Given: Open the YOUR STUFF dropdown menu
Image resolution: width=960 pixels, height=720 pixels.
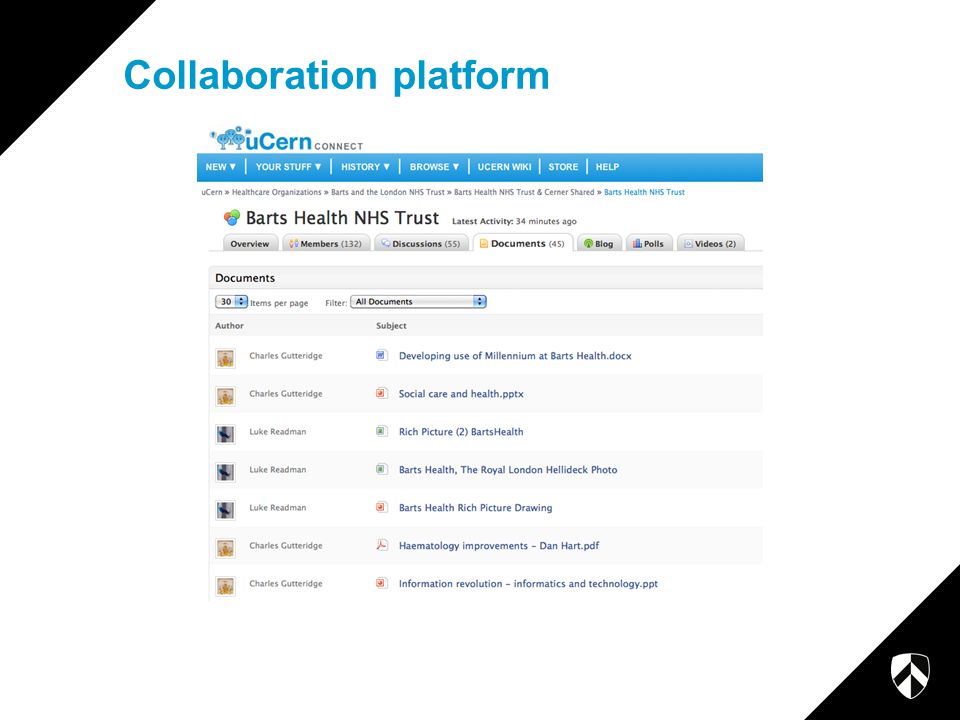Looking at the screenshot, I should pos(288,167).
